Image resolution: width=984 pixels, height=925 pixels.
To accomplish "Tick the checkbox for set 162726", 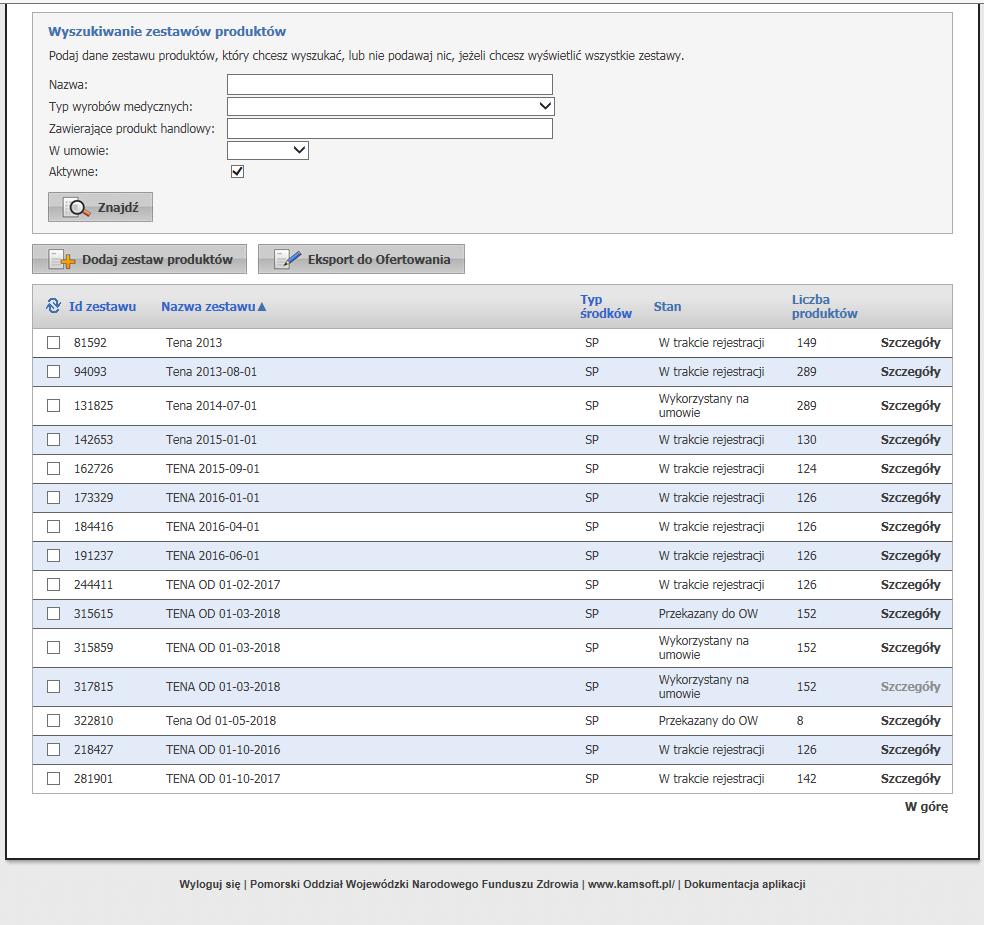I will pos(54,468).
